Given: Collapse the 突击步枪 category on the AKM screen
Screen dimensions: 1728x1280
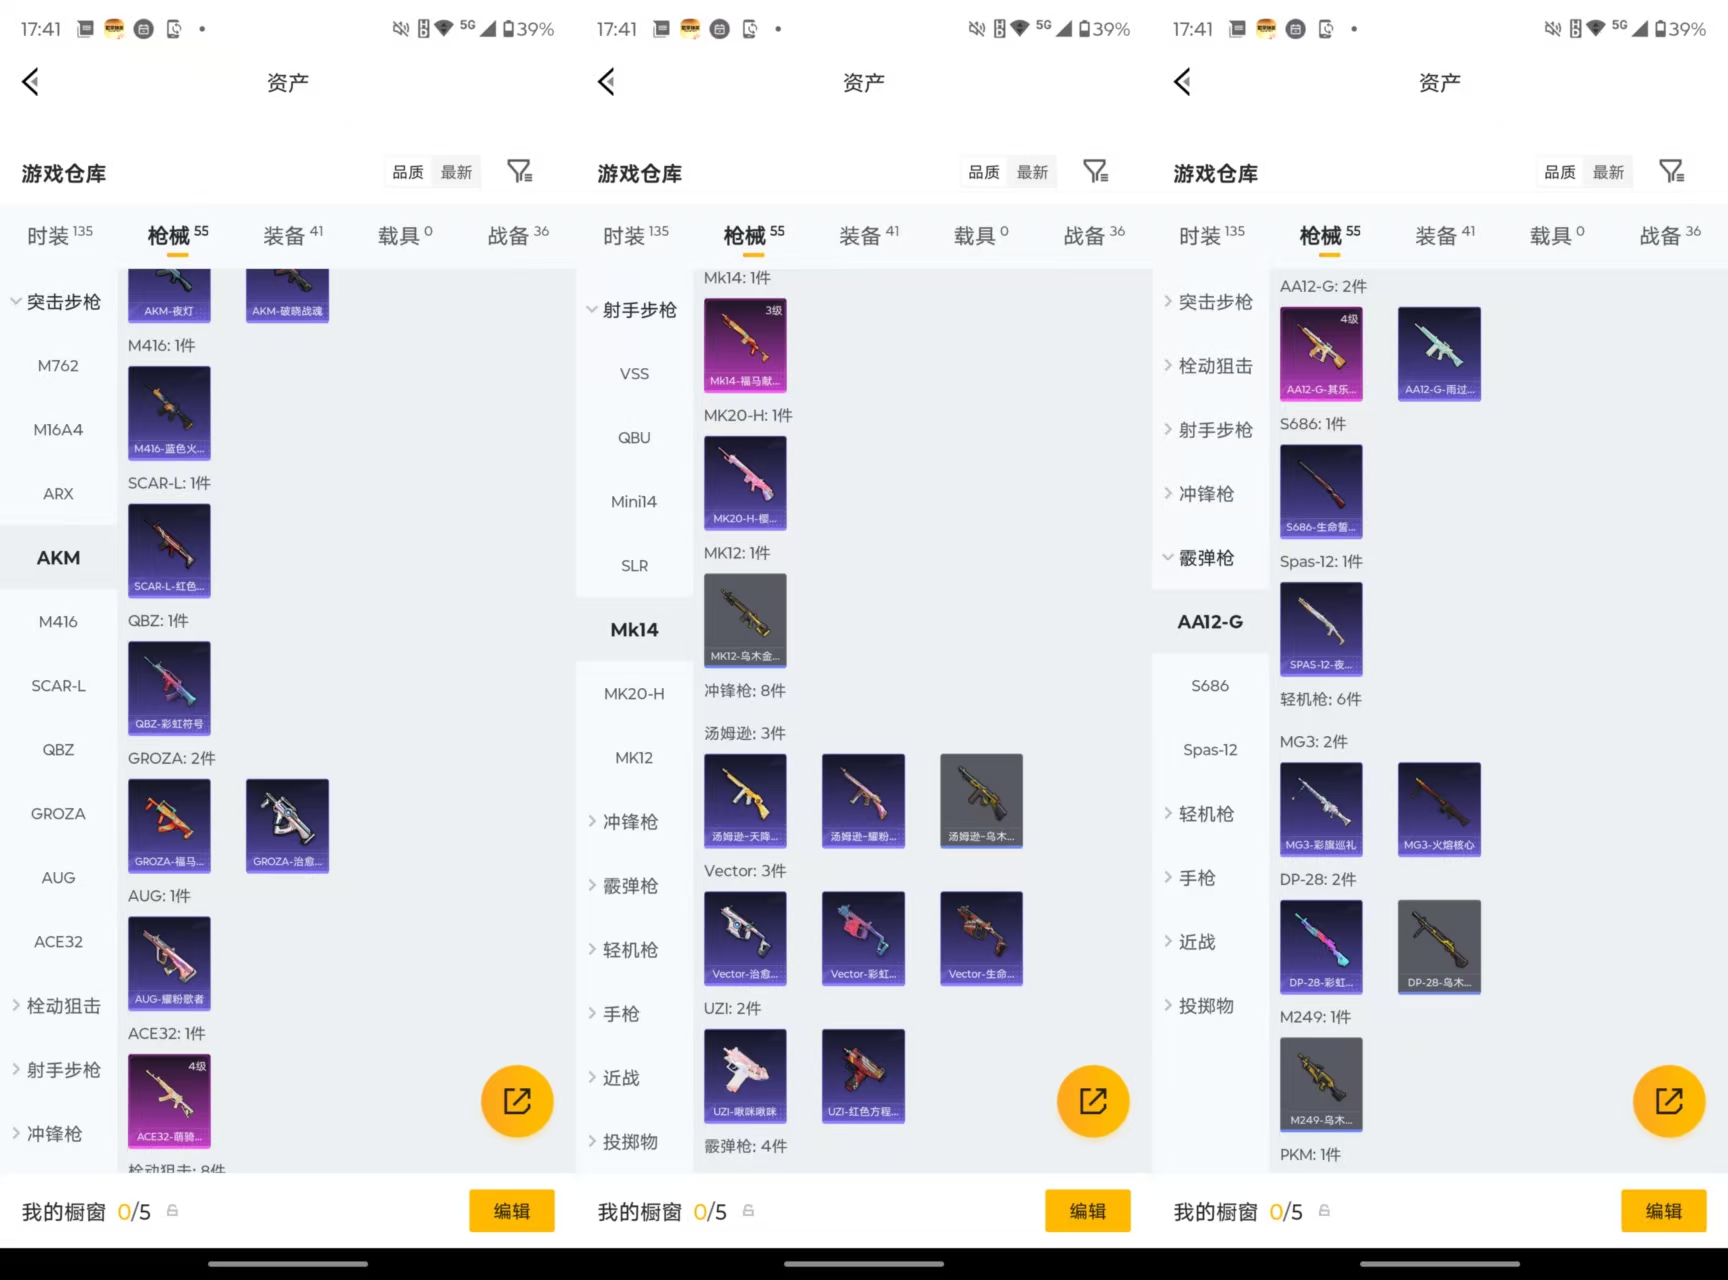Looking at the screenshot, I should point(58,302).
